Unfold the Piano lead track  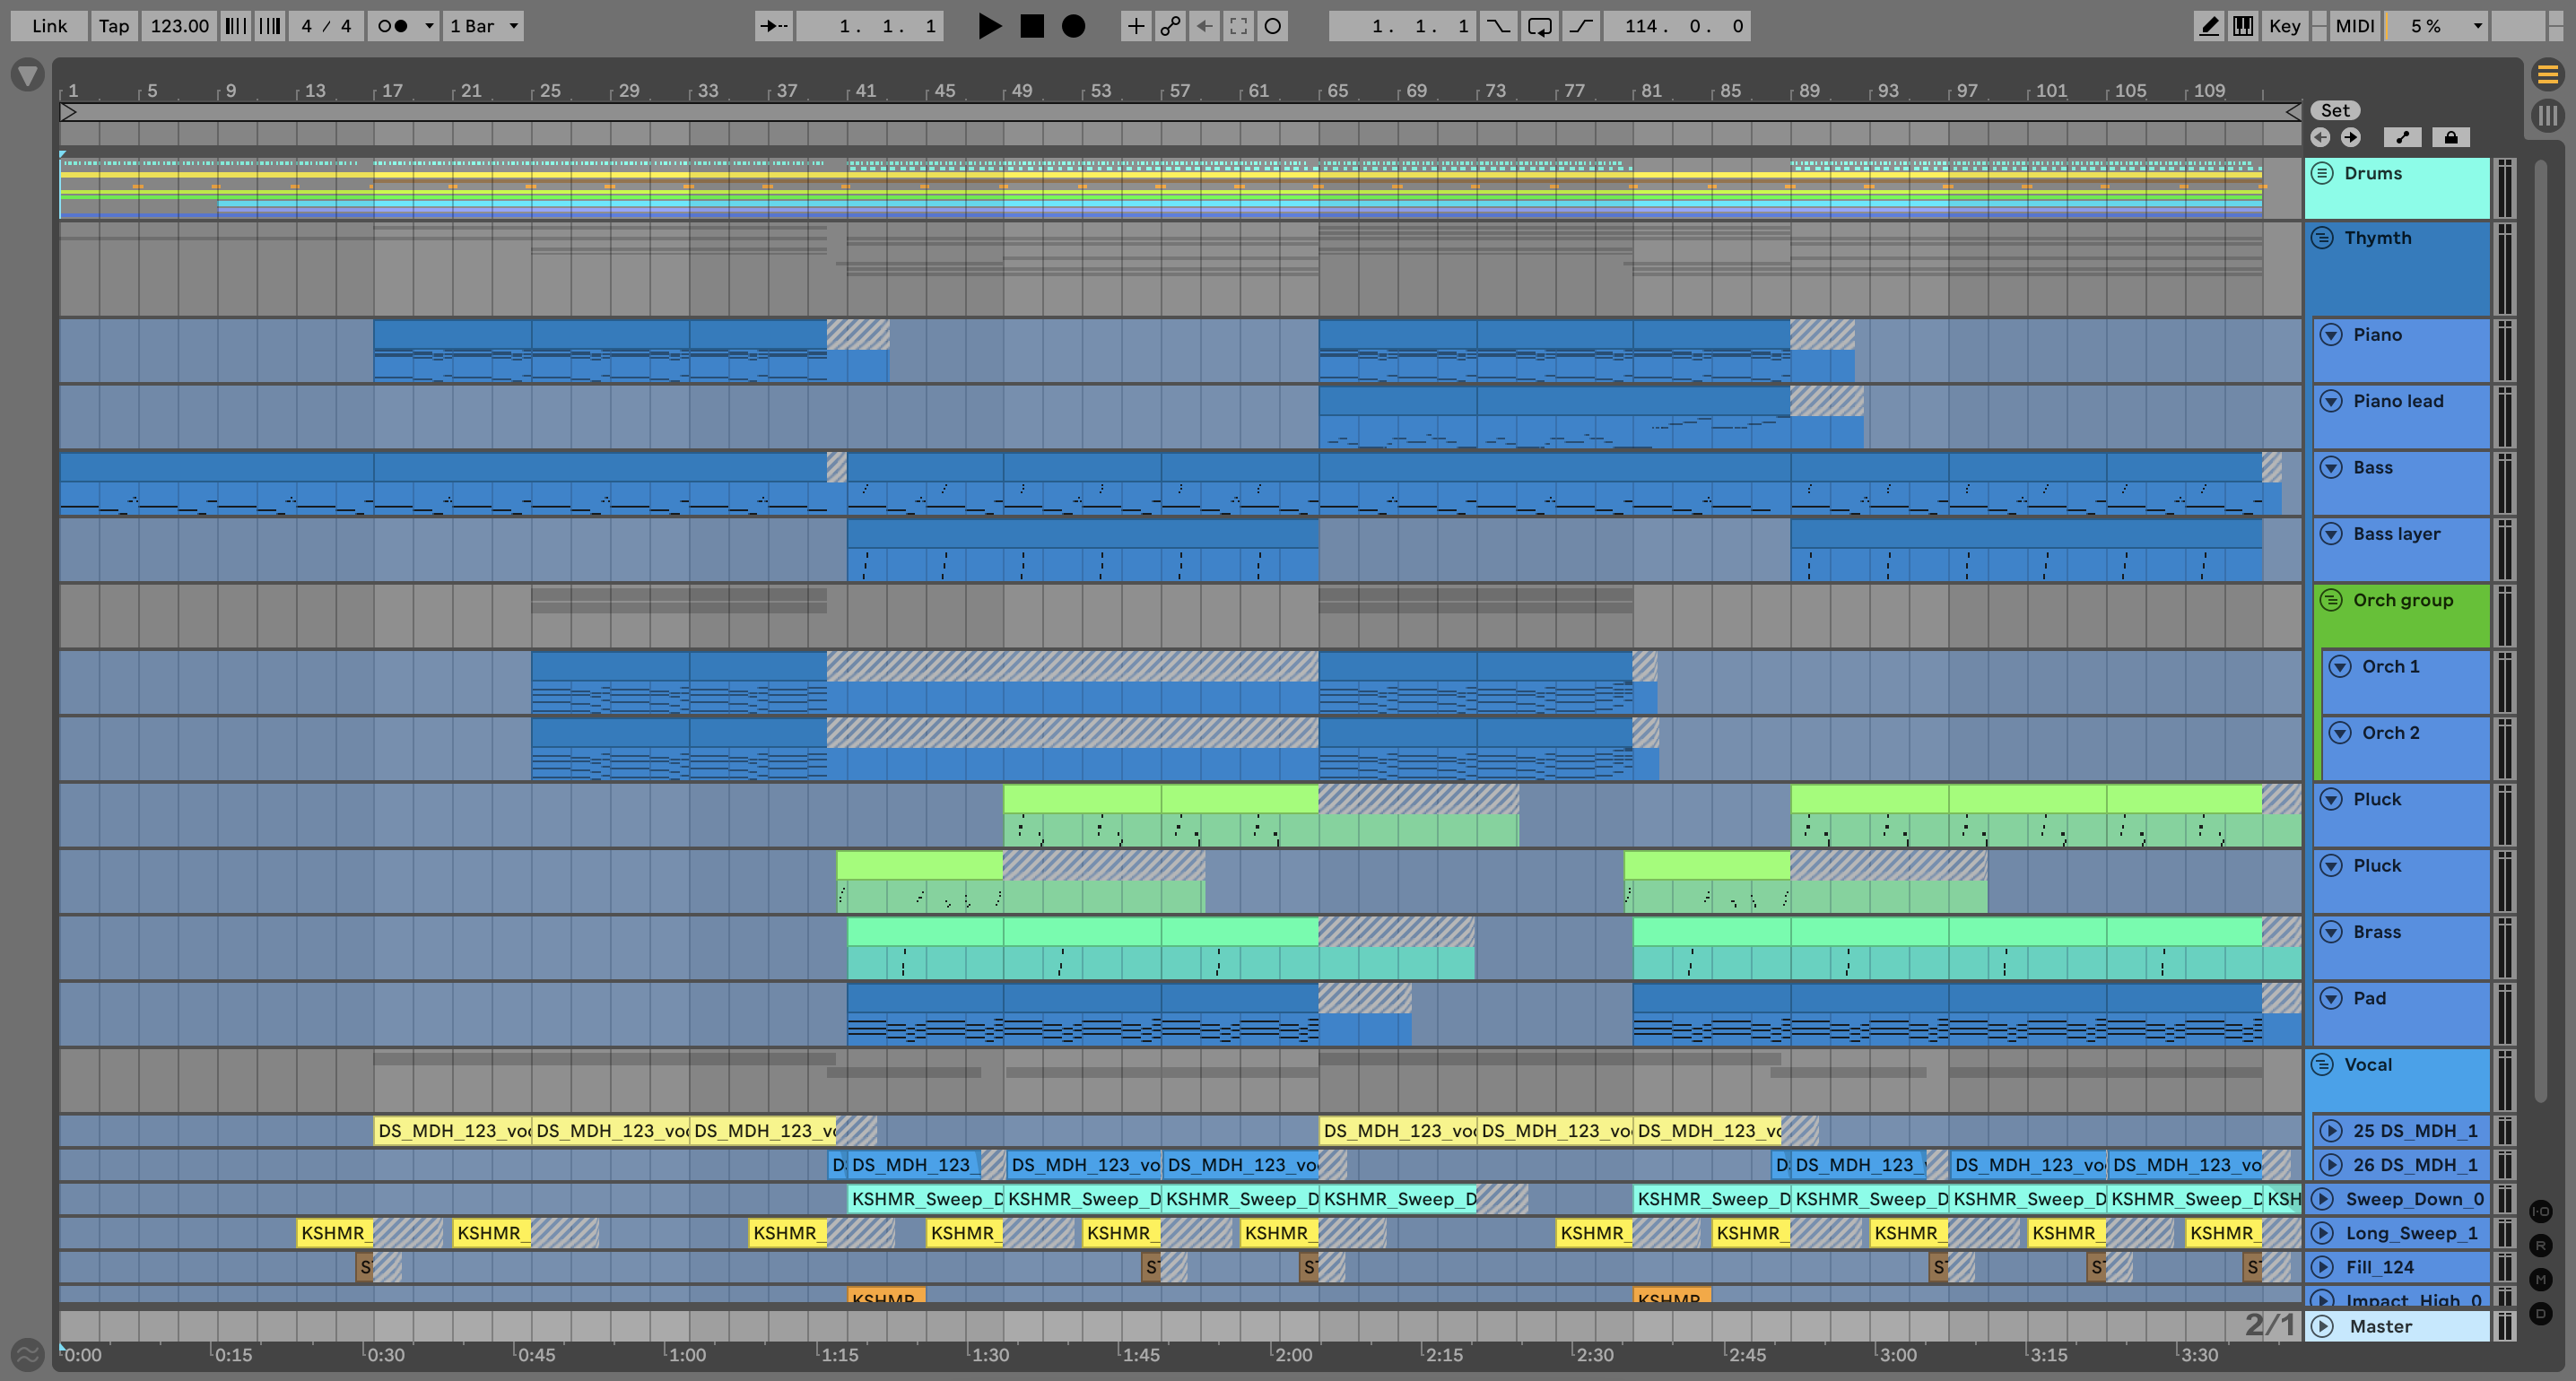point(2331,401)
